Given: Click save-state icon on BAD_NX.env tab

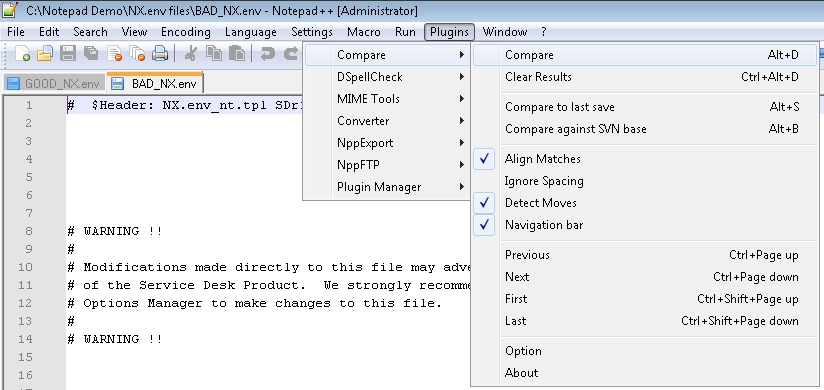Looking at the screenshot, I should [118, 84].
